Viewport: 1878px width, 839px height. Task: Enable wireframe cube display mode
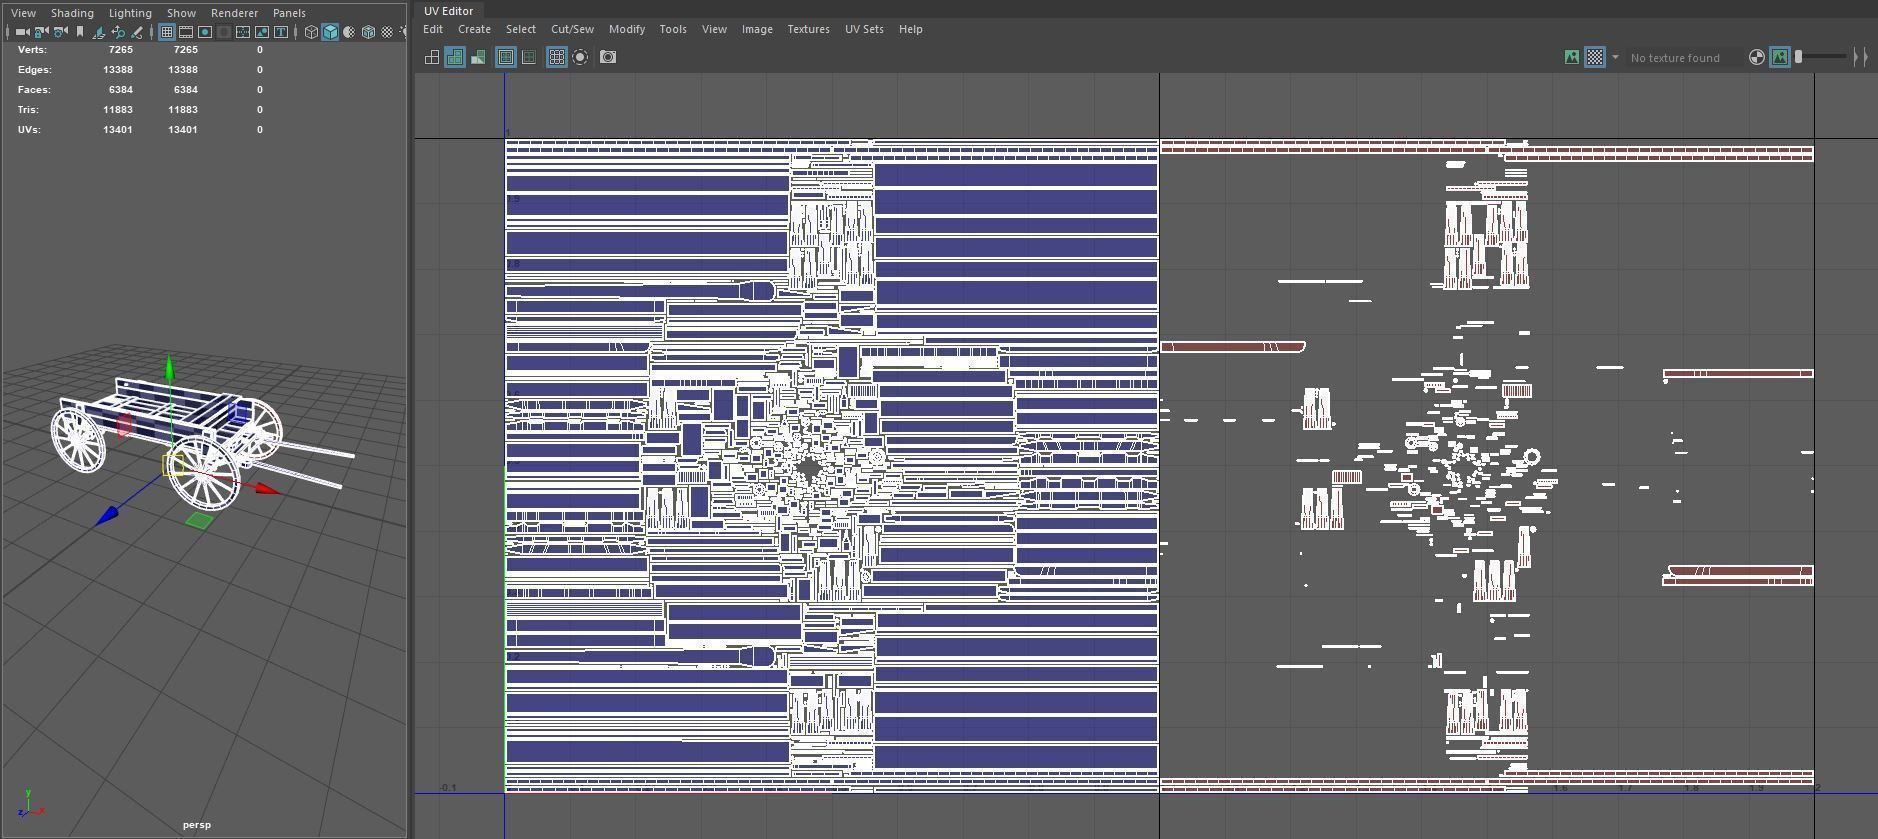tap(311, 32)
